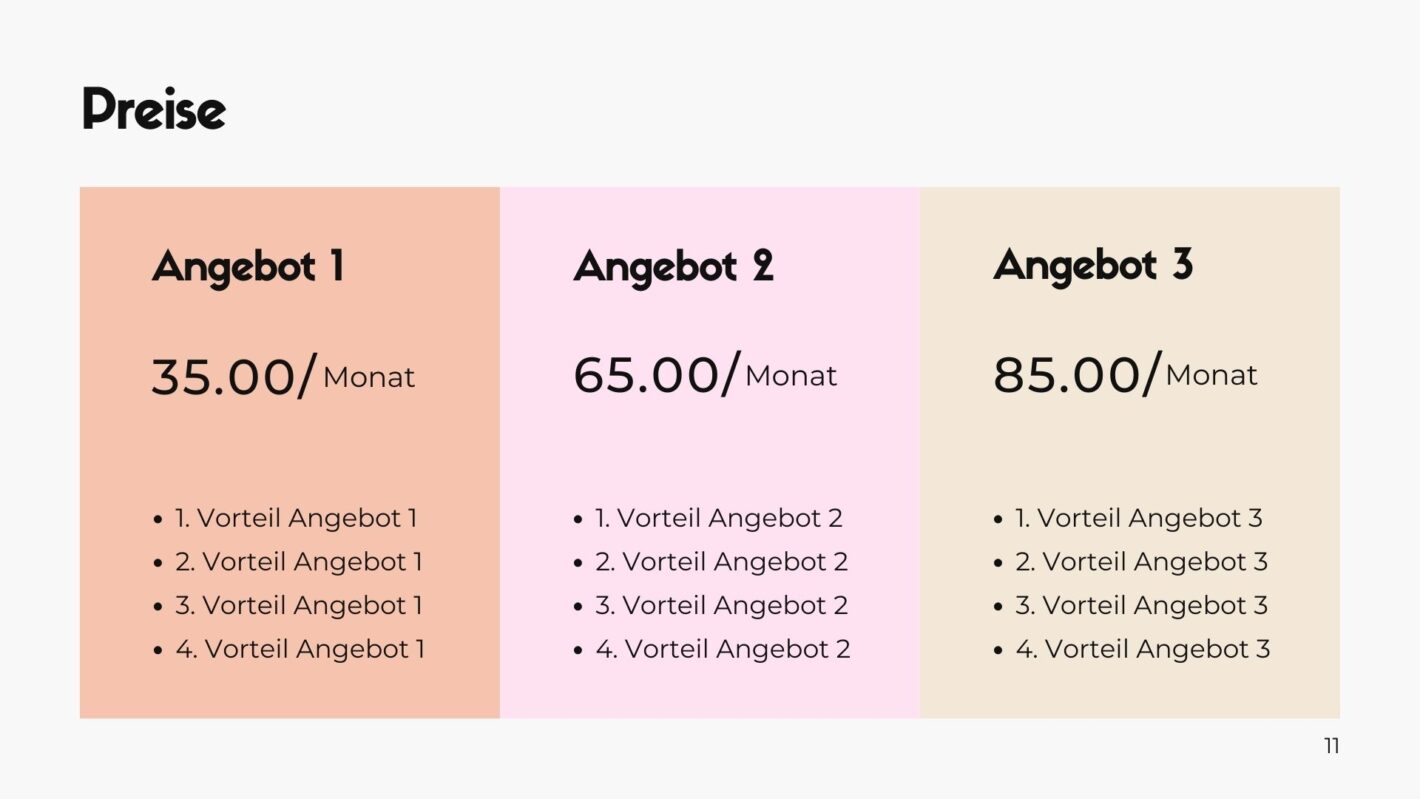Image resolution: width=1420 pixels, height=799 pixels.
Task: Select bullet 4. Vorteil Angebot 1
Action: pos(300,649)
